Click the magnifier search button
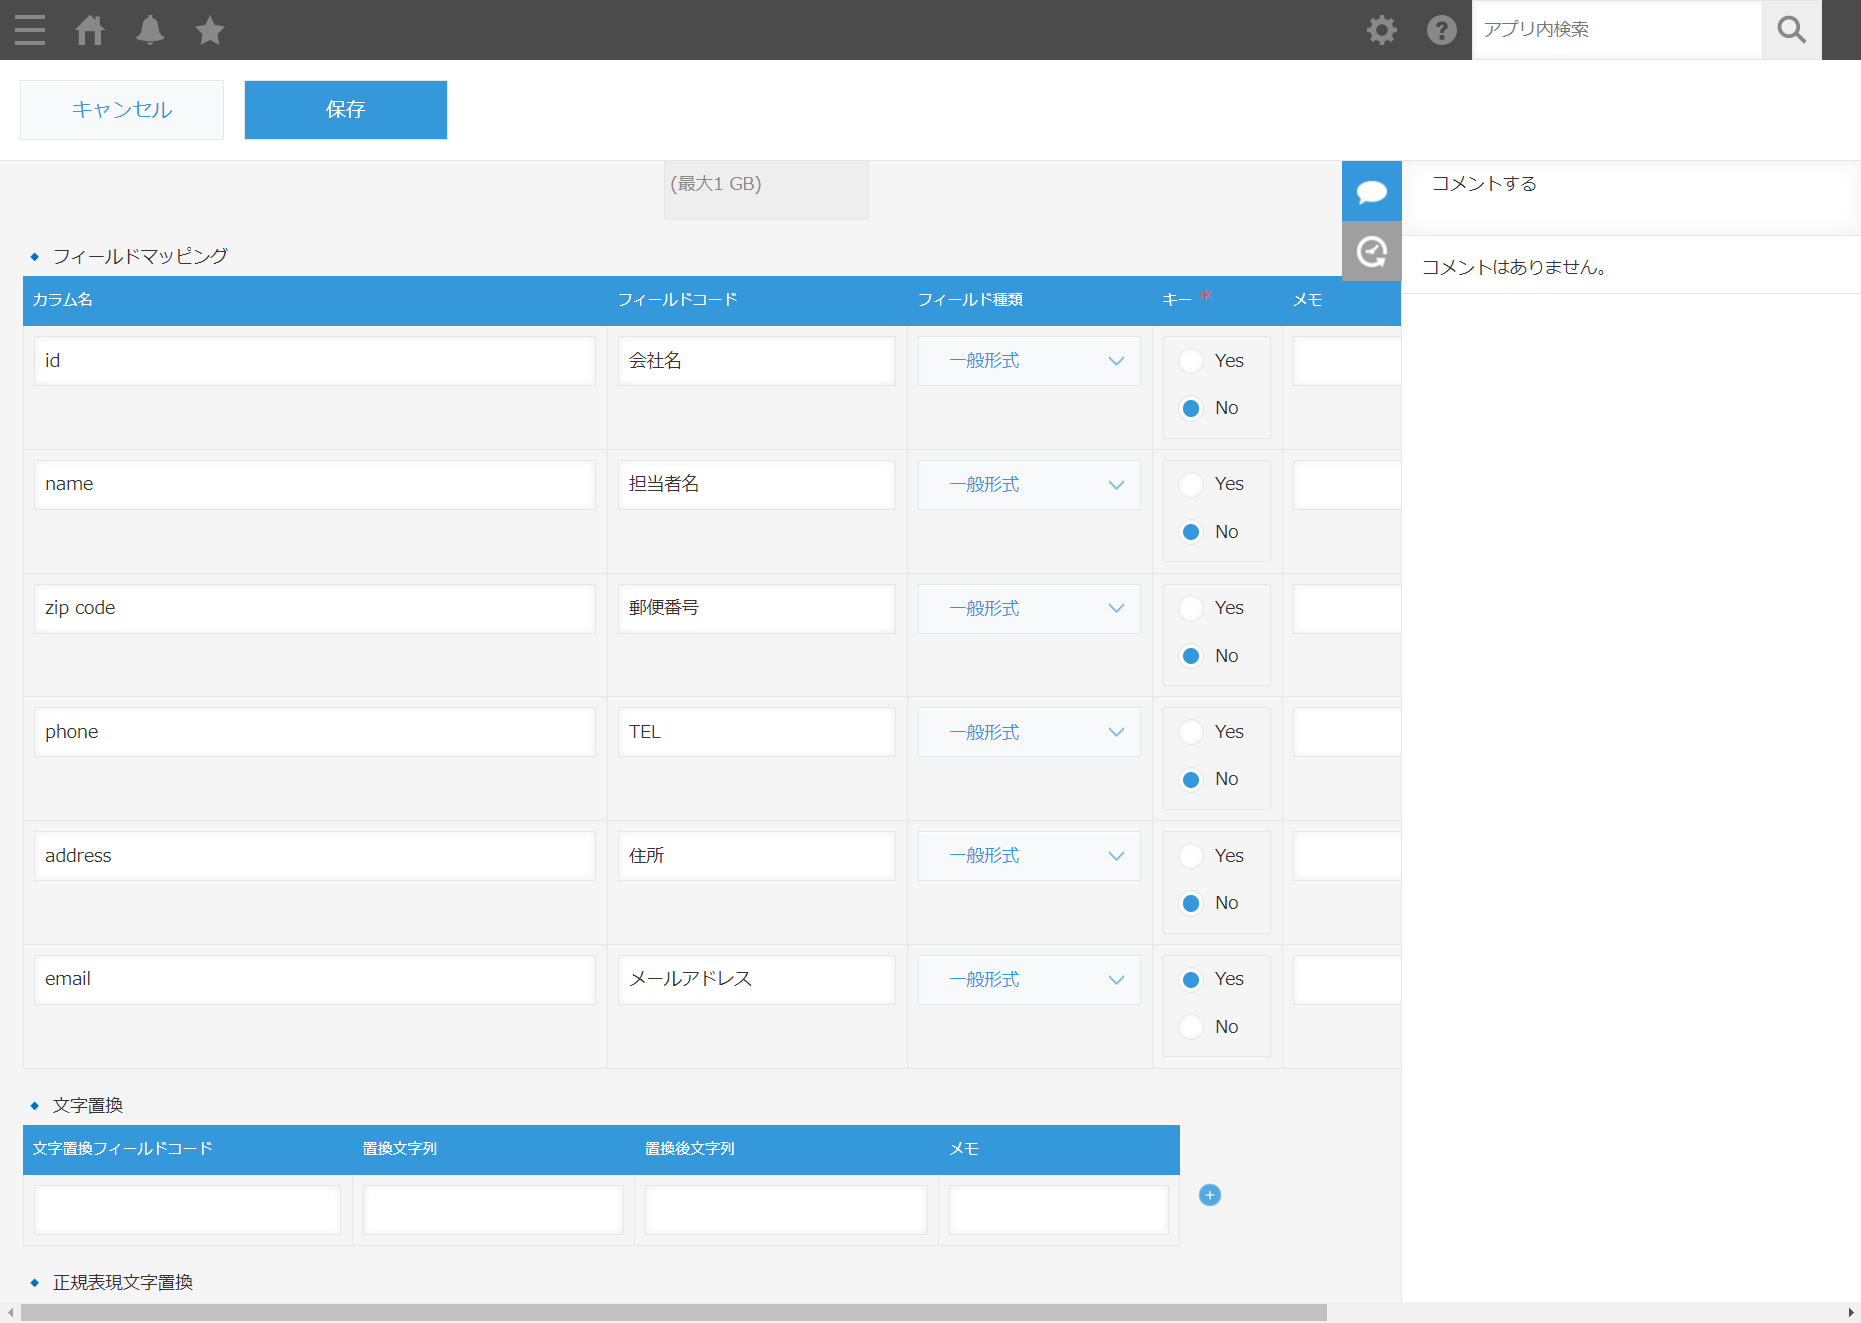The height and width of the screenshot is (1323, 1861). click(1792, 30)
